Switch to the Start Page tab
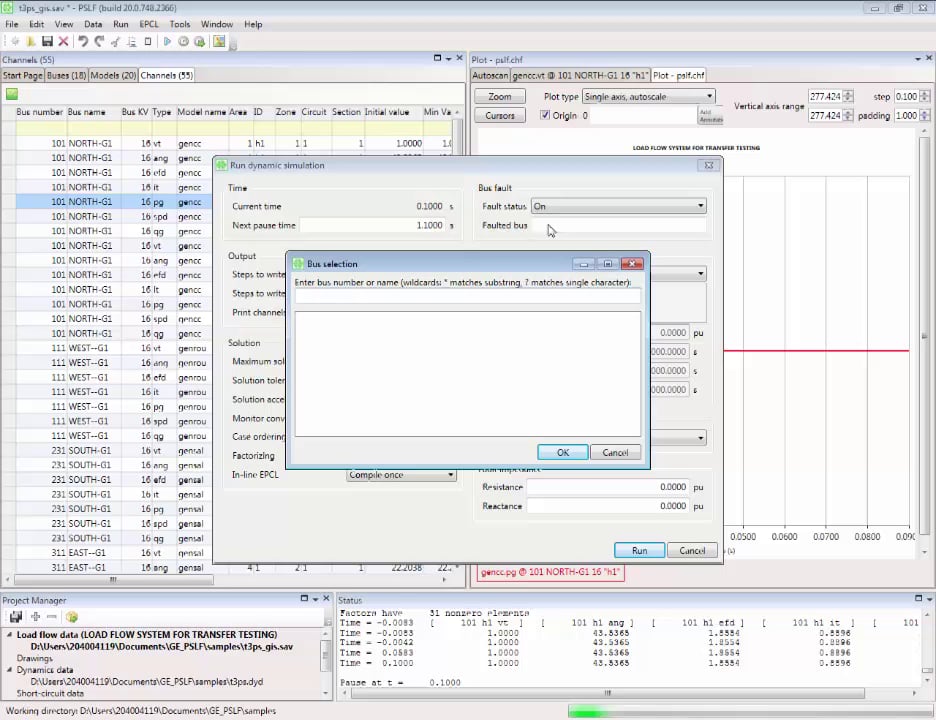The height and width of the screenshot is (720, 936). 23,75
